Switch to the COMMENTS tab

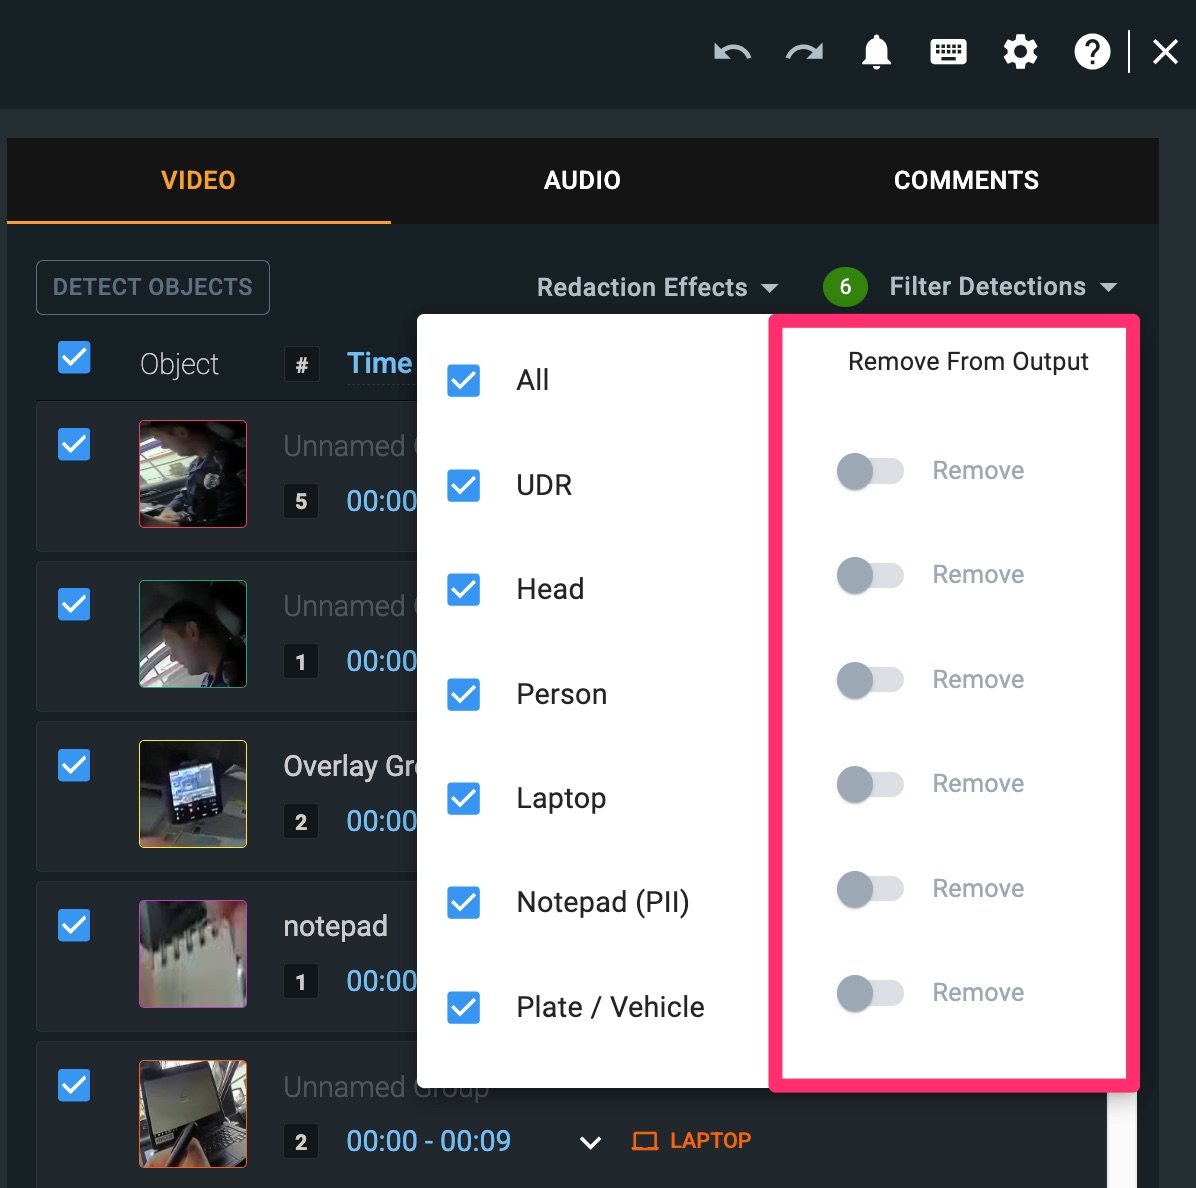(966, 181)
